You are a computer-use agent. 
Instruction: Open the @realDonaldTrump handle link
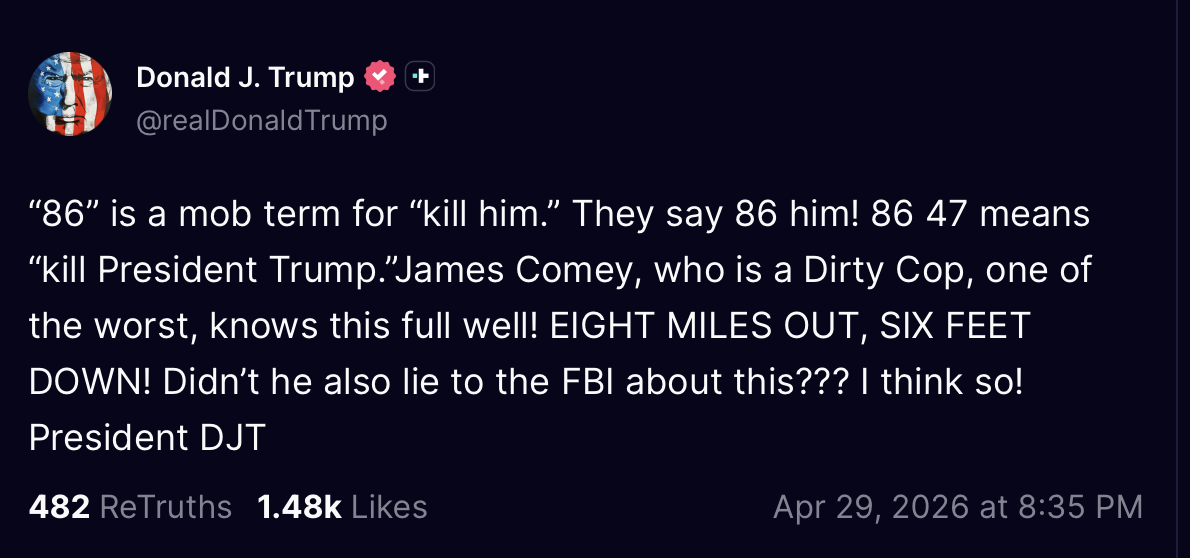coord(261,121)
